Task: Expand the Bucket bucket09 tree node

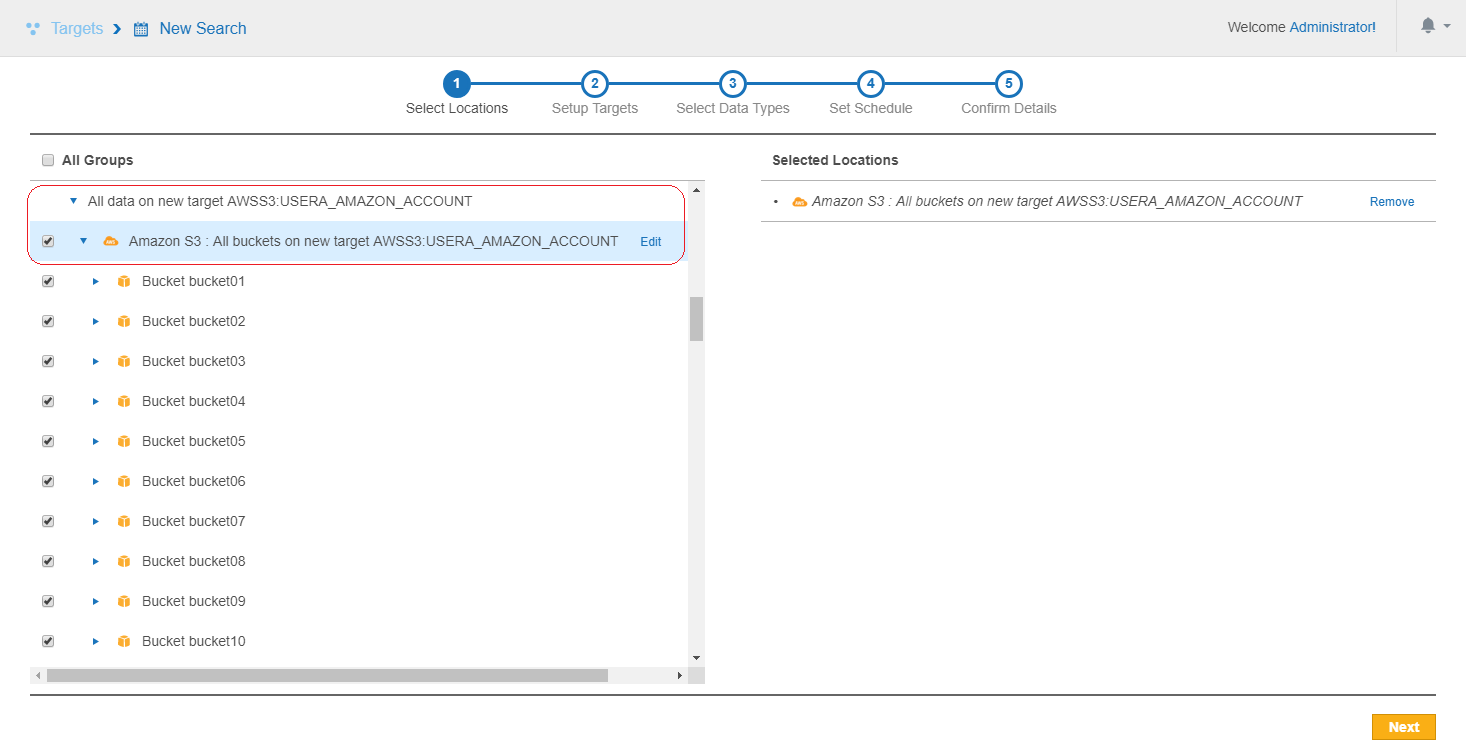Action: point(96,601)
